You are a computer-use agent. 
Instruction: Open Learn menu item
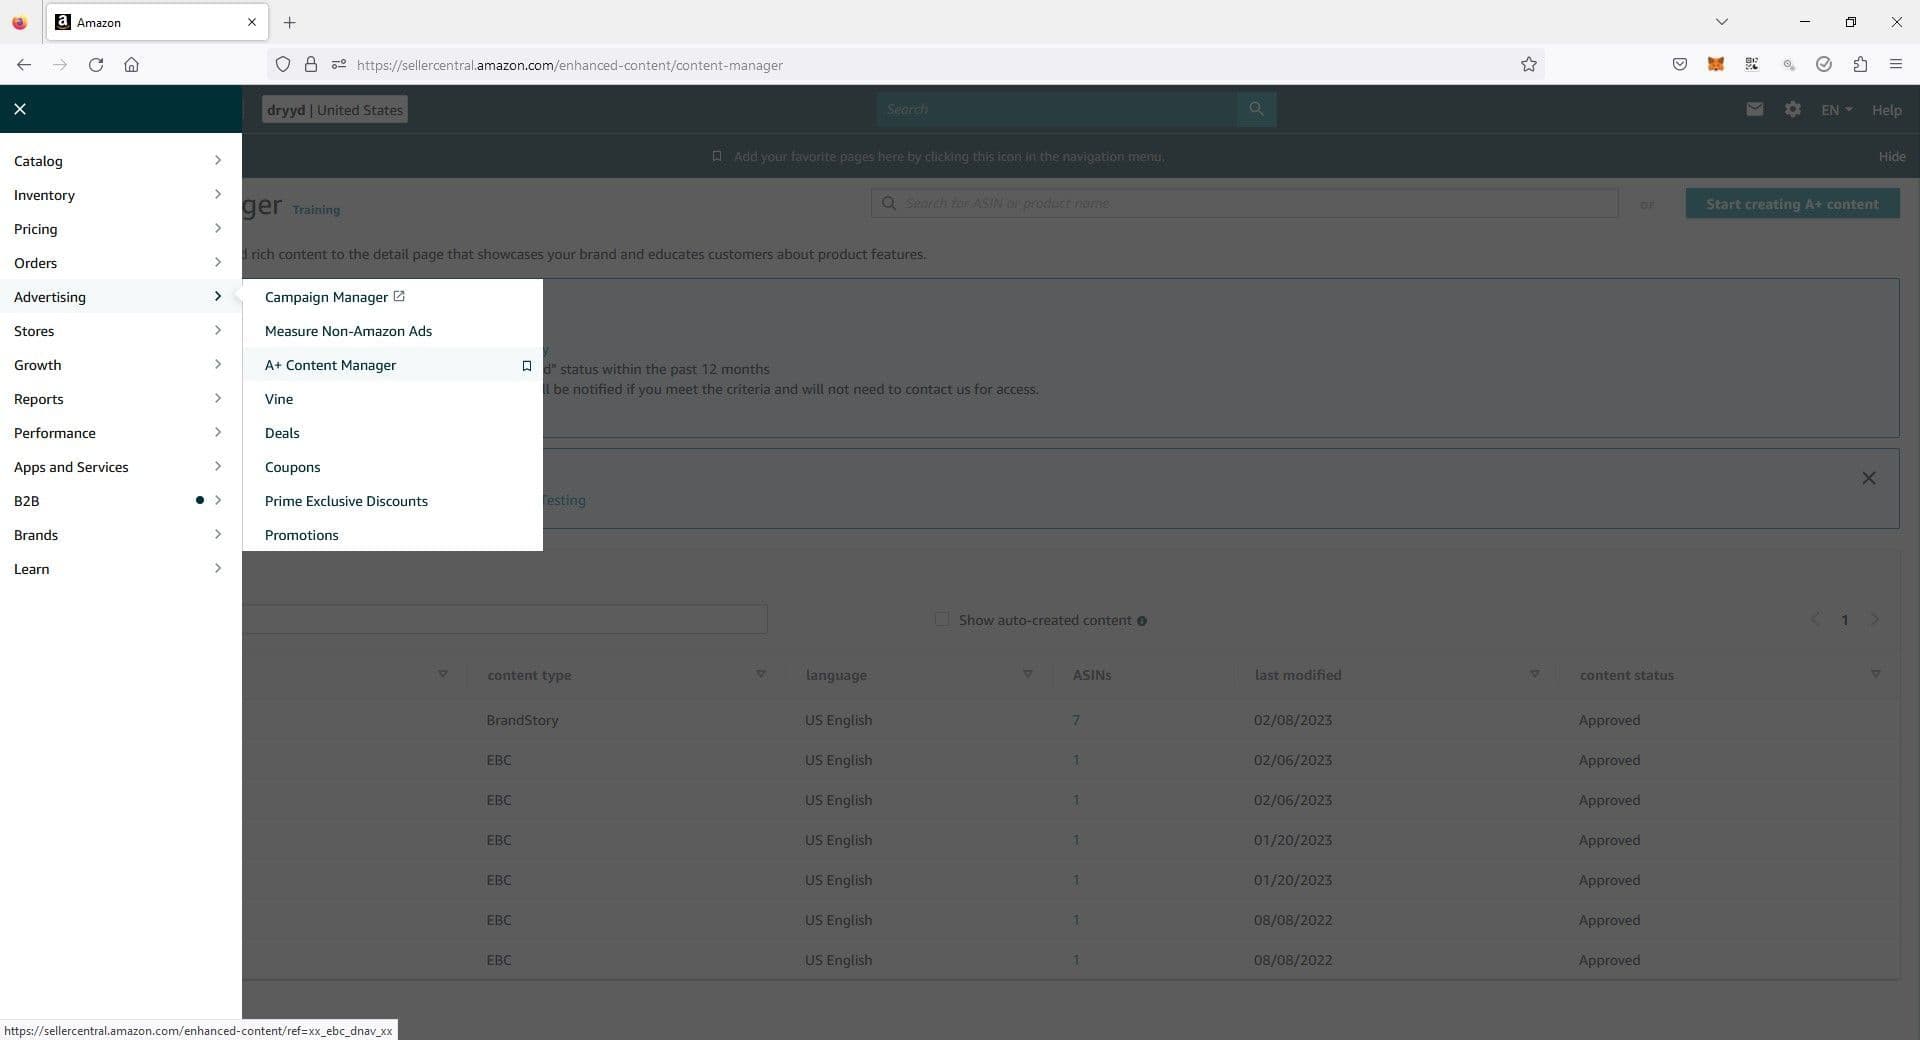click(120, 569)
